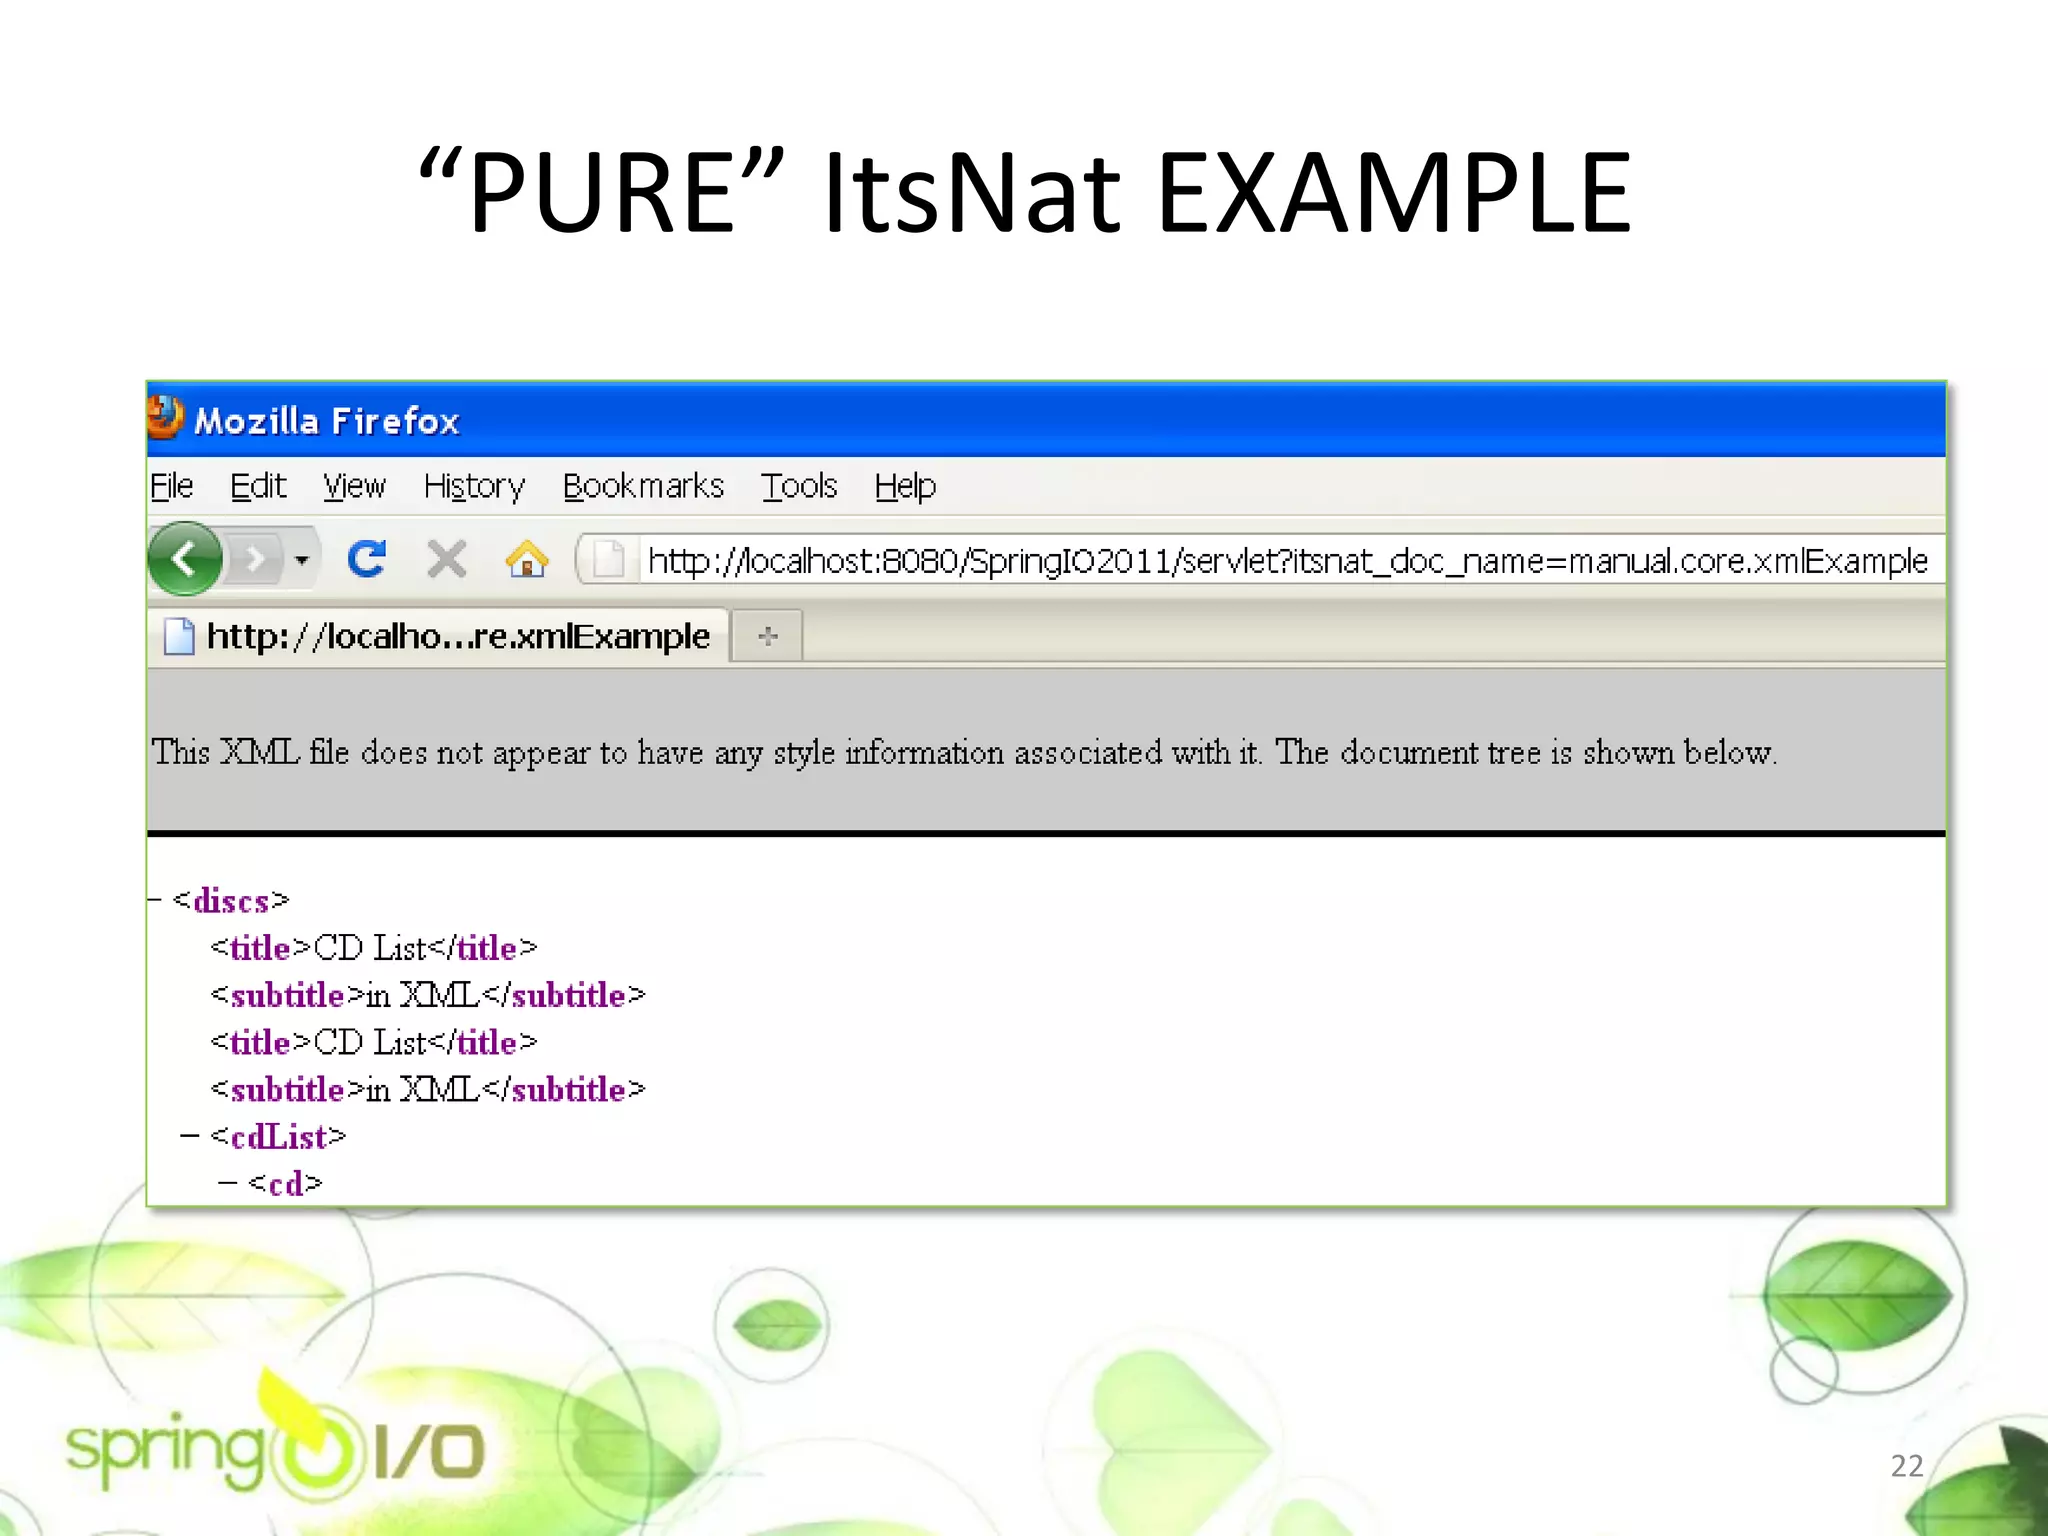The height and width of the screenshot is (1536, 2048).
Task: Open the Tools menu
Action: click(x=799, y=486)
